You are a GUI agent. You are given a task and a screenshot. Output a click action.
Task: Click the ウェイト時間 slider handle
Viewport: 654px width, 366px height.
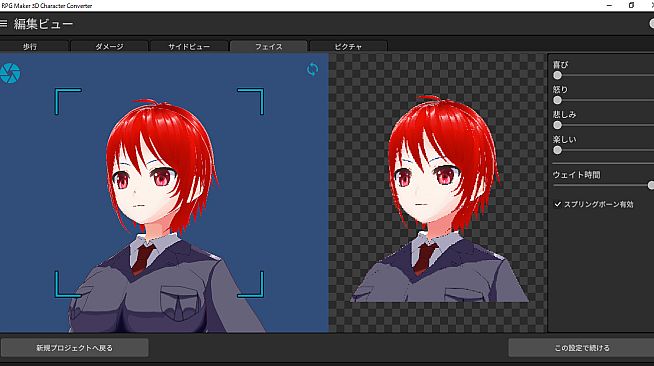651,185
